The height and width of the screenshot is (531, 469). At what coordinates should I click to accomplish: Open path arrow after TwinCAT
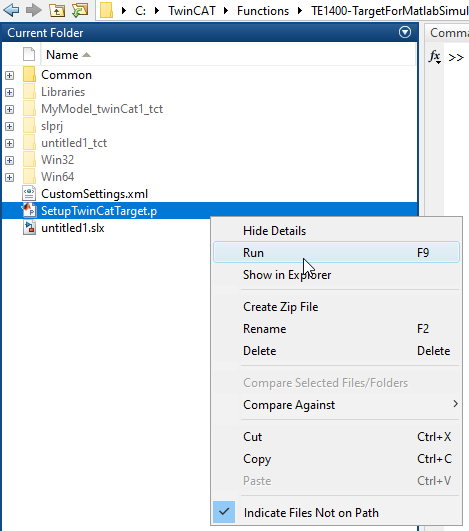[x=226, y=11]
